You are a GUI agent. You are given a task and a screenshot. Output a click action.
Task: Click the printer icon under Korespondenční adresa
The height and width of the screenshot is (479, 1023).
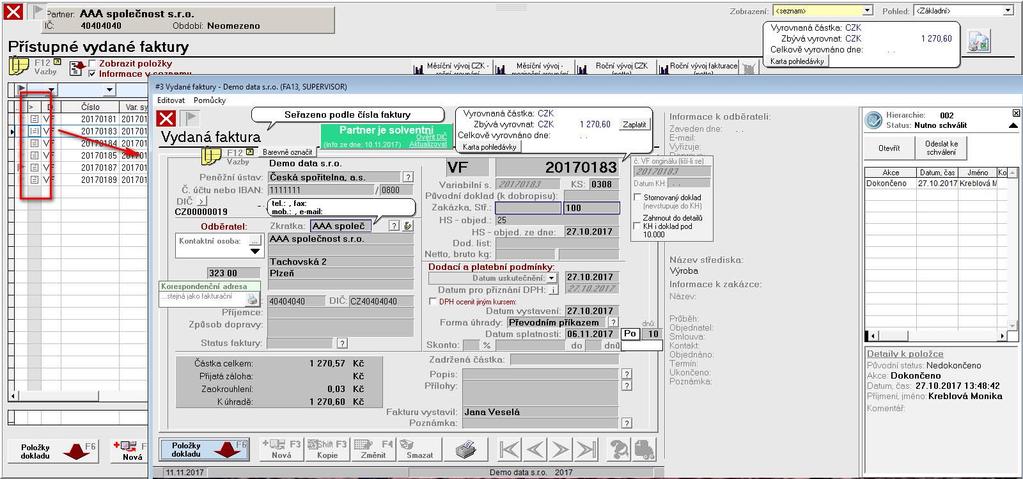click(252, 300)
